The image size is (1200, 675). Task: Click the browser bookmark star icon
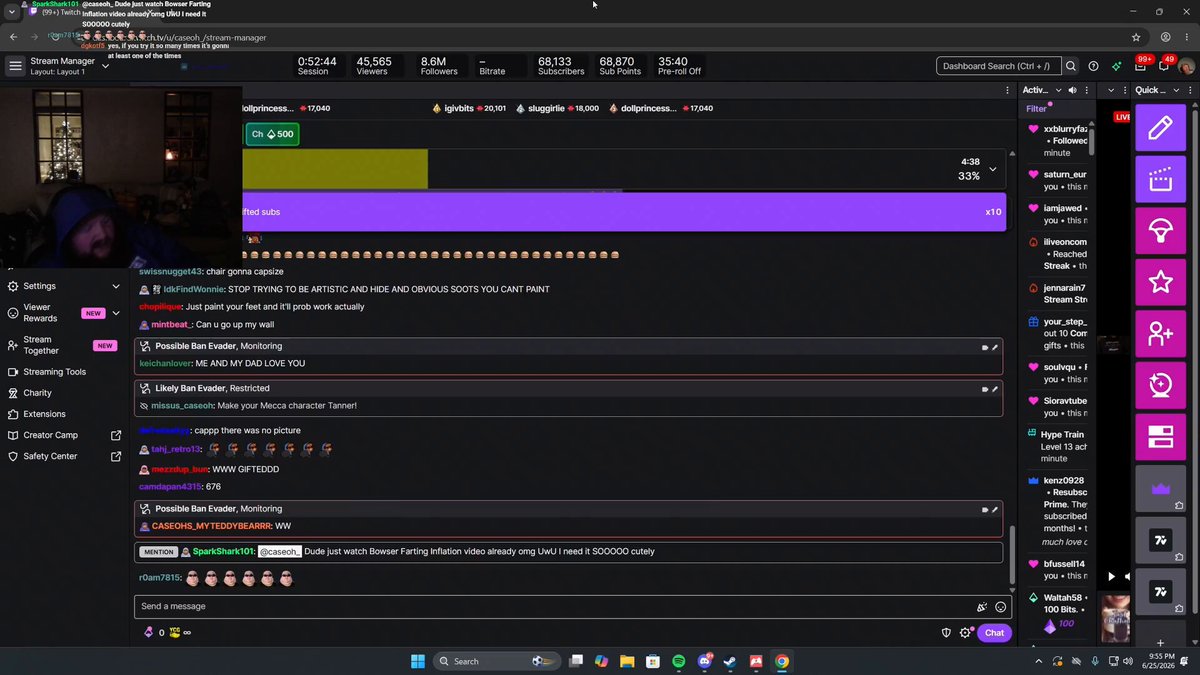1136,37
